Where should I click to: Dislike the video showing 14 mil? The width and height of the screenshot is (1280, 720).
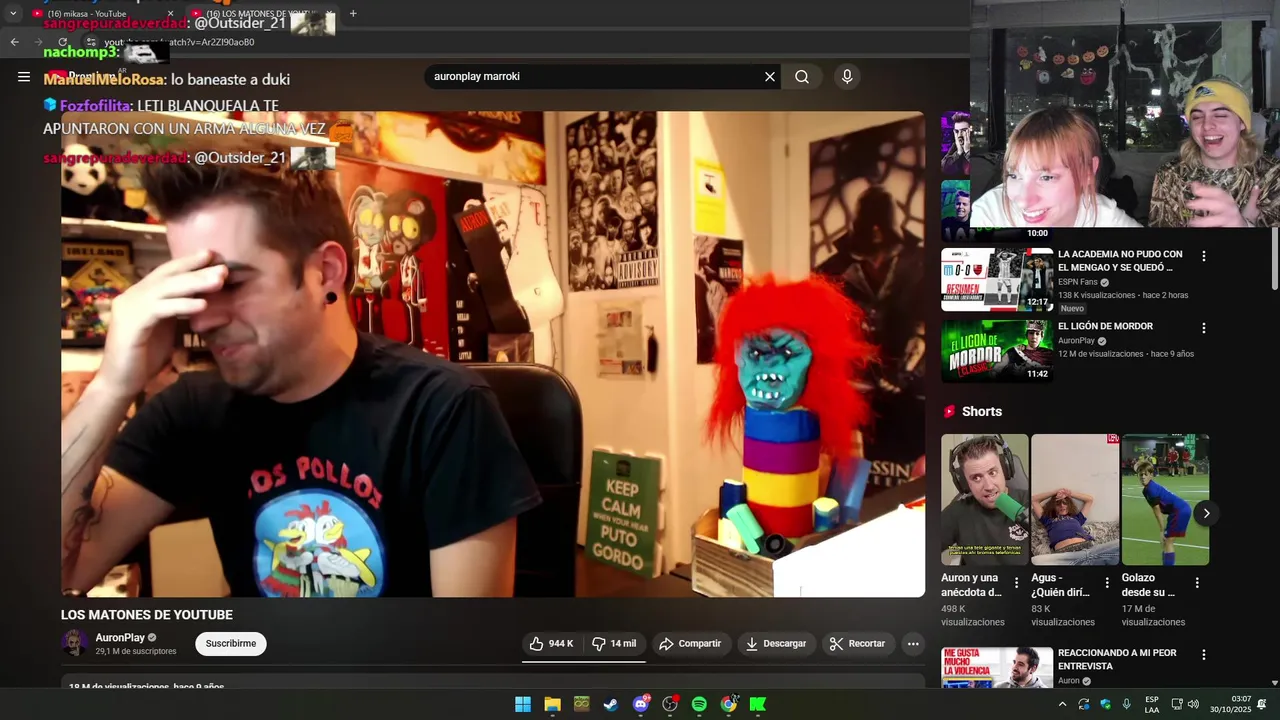click(x=614, y=644)
